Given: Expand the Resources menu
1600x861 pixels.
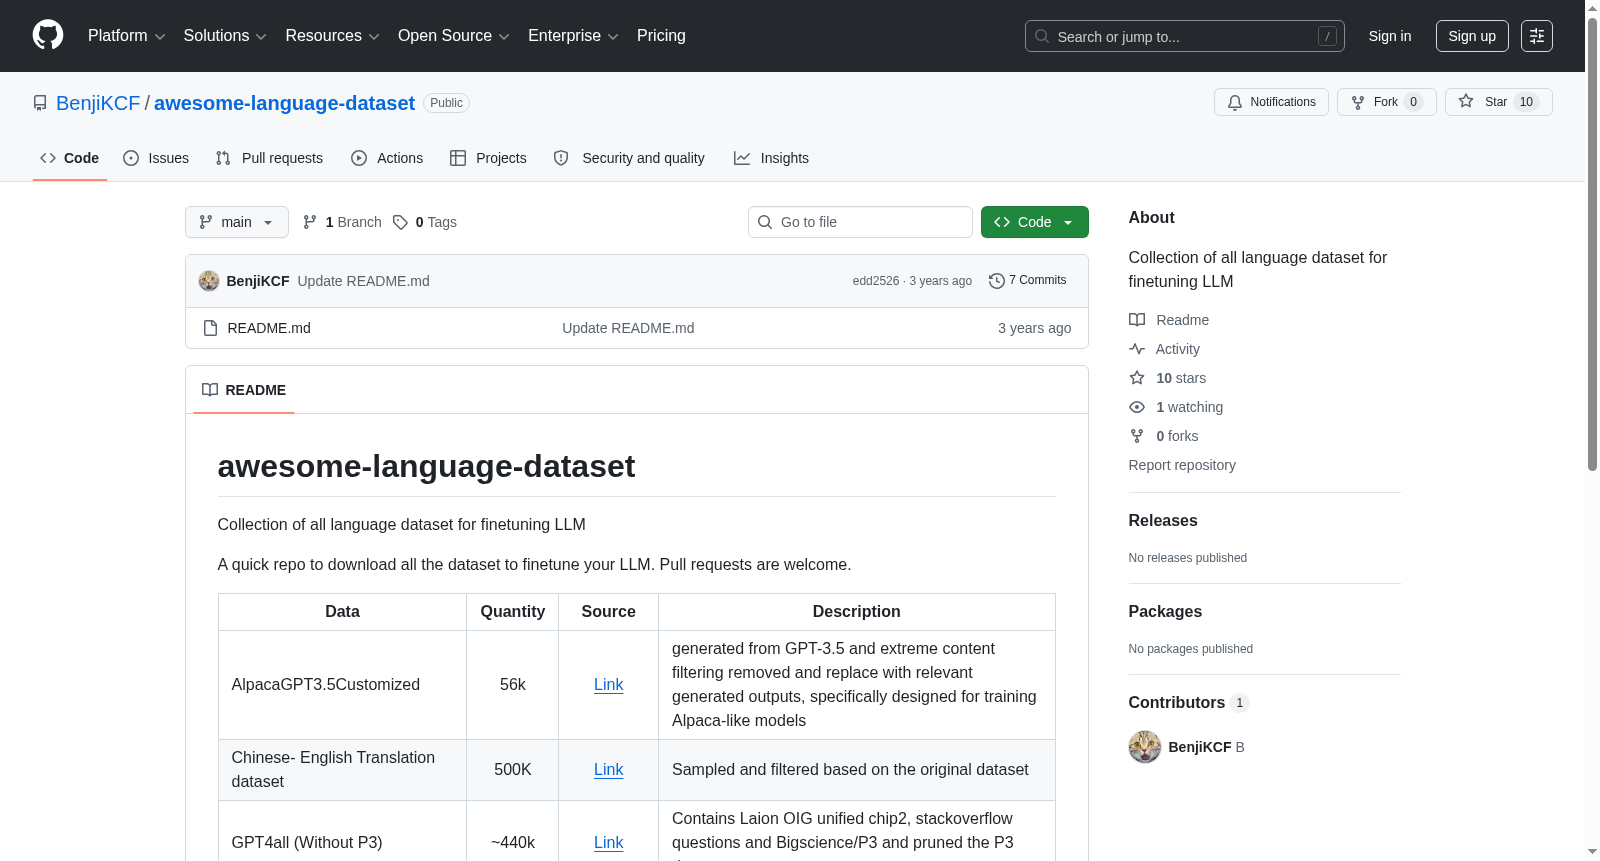Looking at the screenshot, I should (x=332, y=36).
